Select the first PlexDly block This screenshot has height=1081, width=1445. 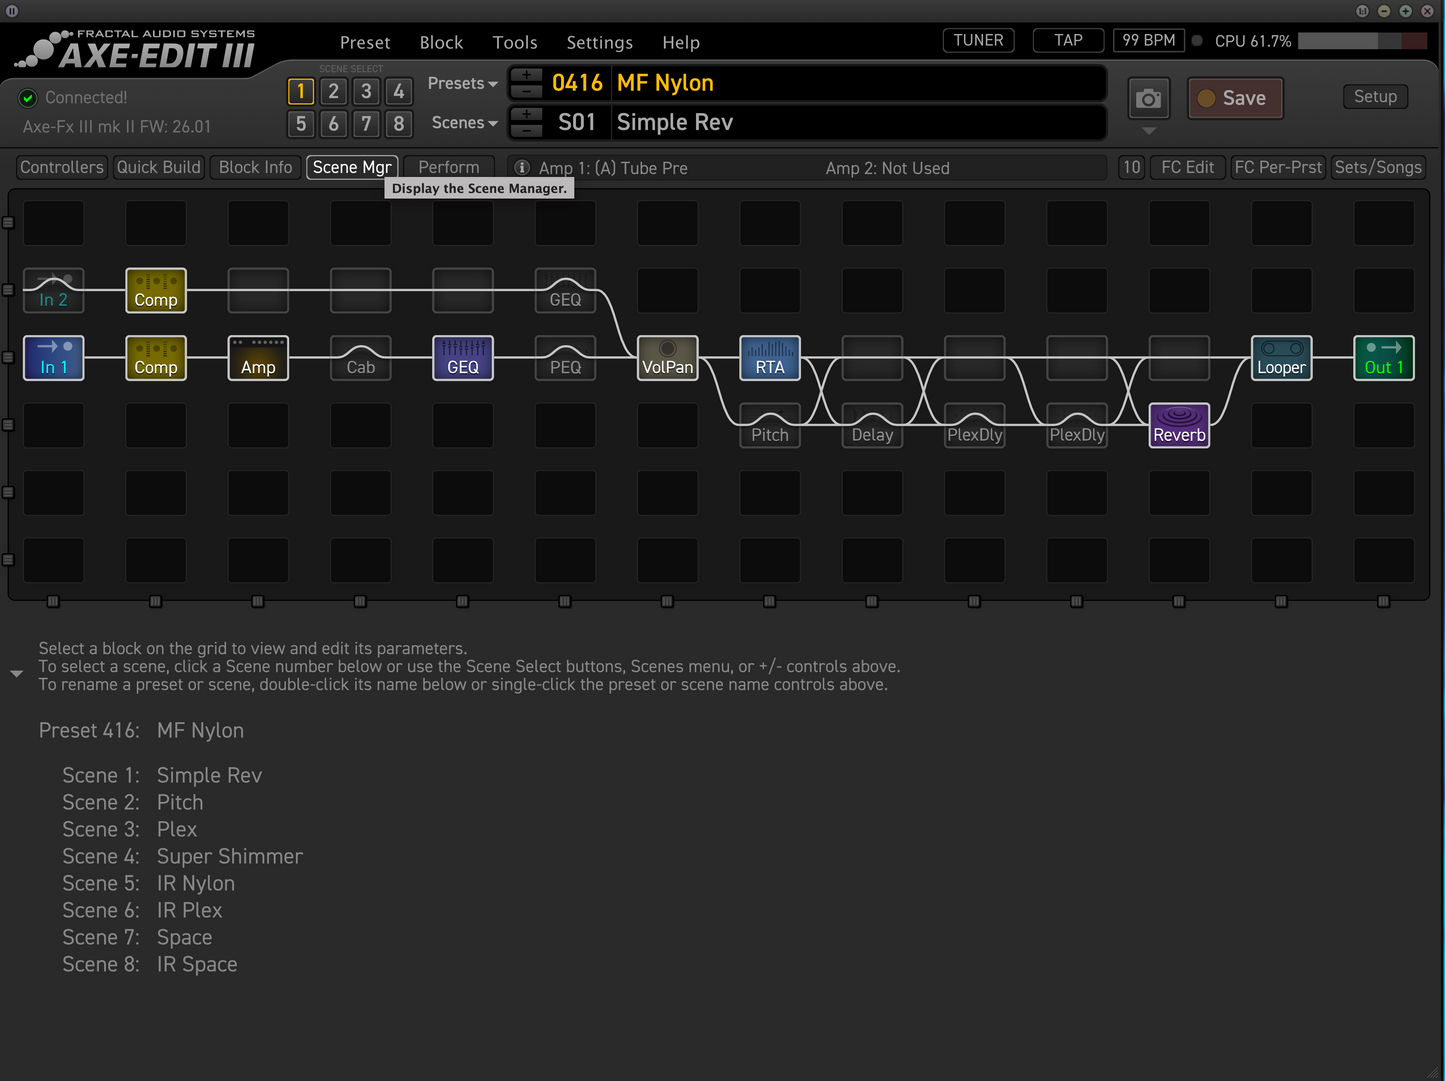tap(975, 425)
